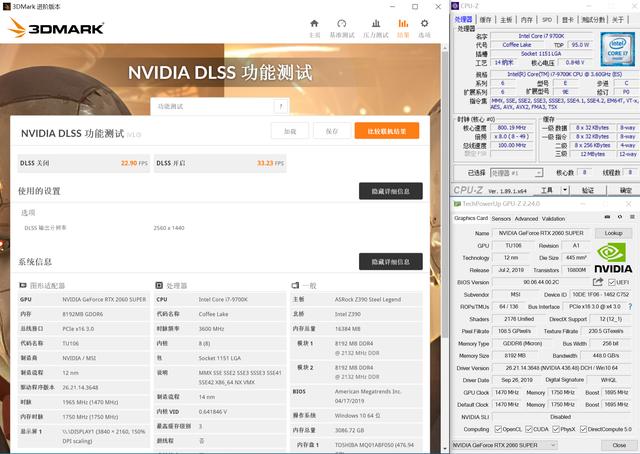Click the NVIDIA logo in GPU-Z
The width and height of the screenshot is (640, 454).
[x=613, y=258]
